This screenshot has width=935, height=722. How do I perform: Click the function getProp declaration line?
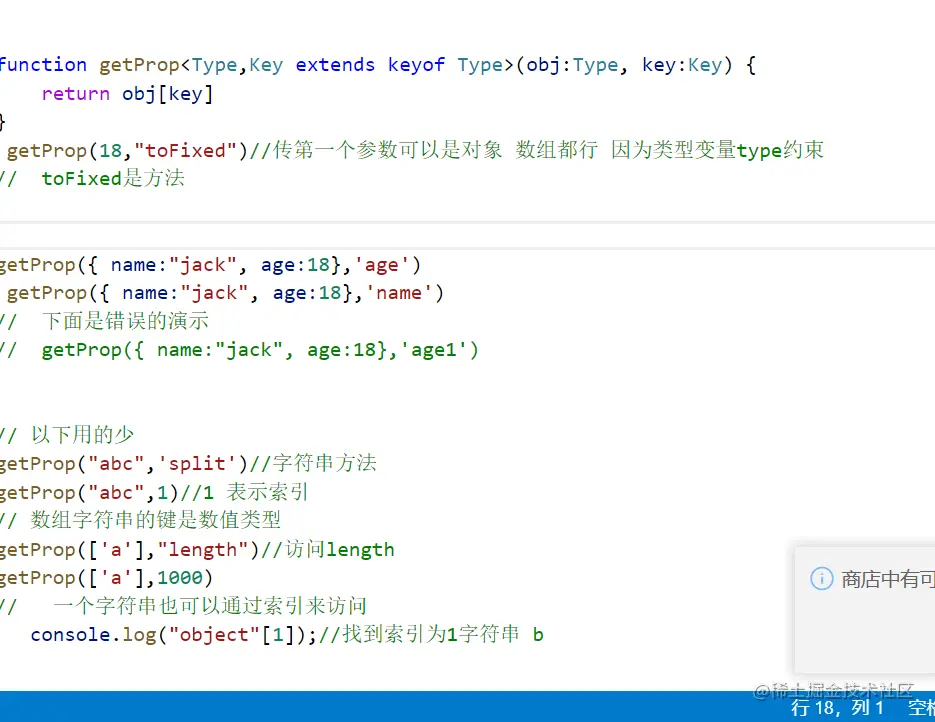(x=377, y=64)
